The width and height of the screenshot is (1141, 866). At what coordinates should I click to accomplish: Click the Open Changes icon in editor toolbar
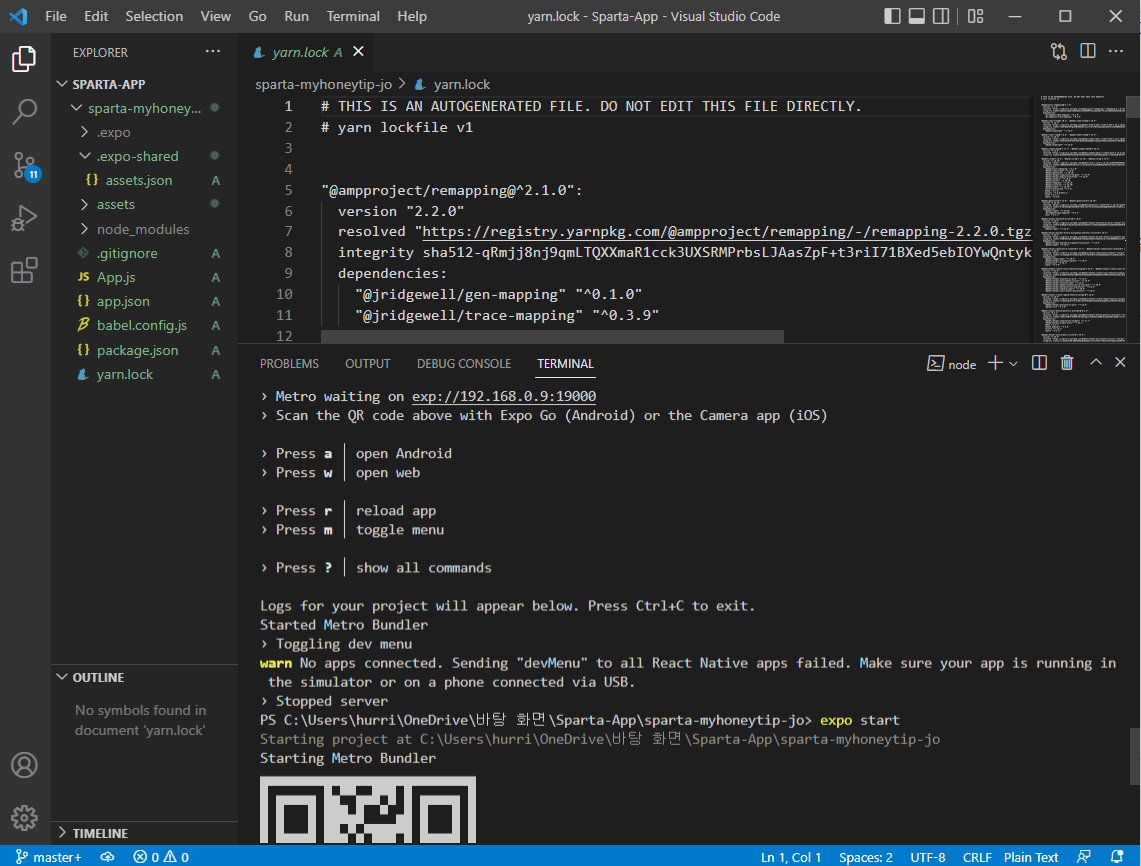point(1059,52)
